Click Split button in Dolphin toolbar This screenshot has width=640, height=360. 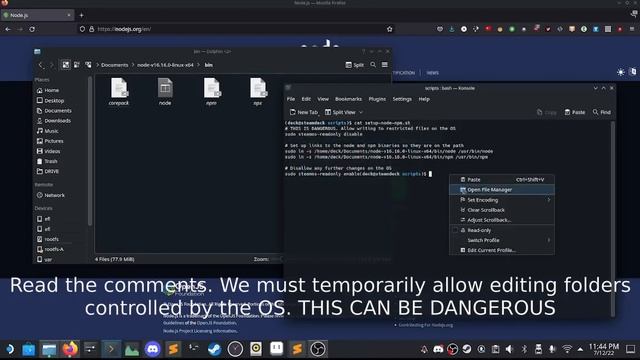point(354,65)
